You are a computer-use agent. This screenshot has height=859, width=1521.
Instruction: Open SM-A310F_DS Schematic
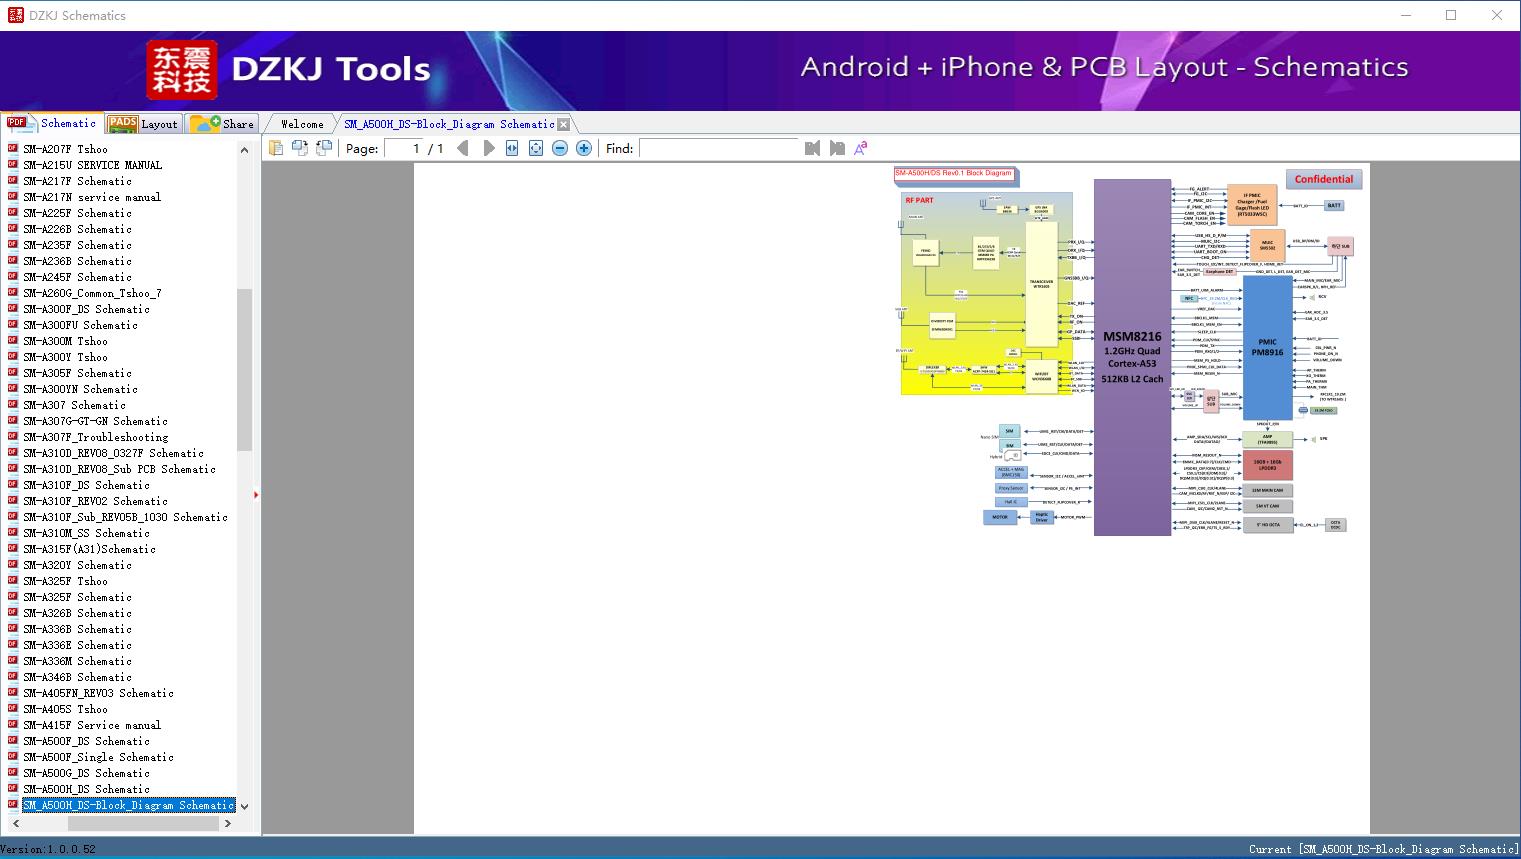(86, 485)
